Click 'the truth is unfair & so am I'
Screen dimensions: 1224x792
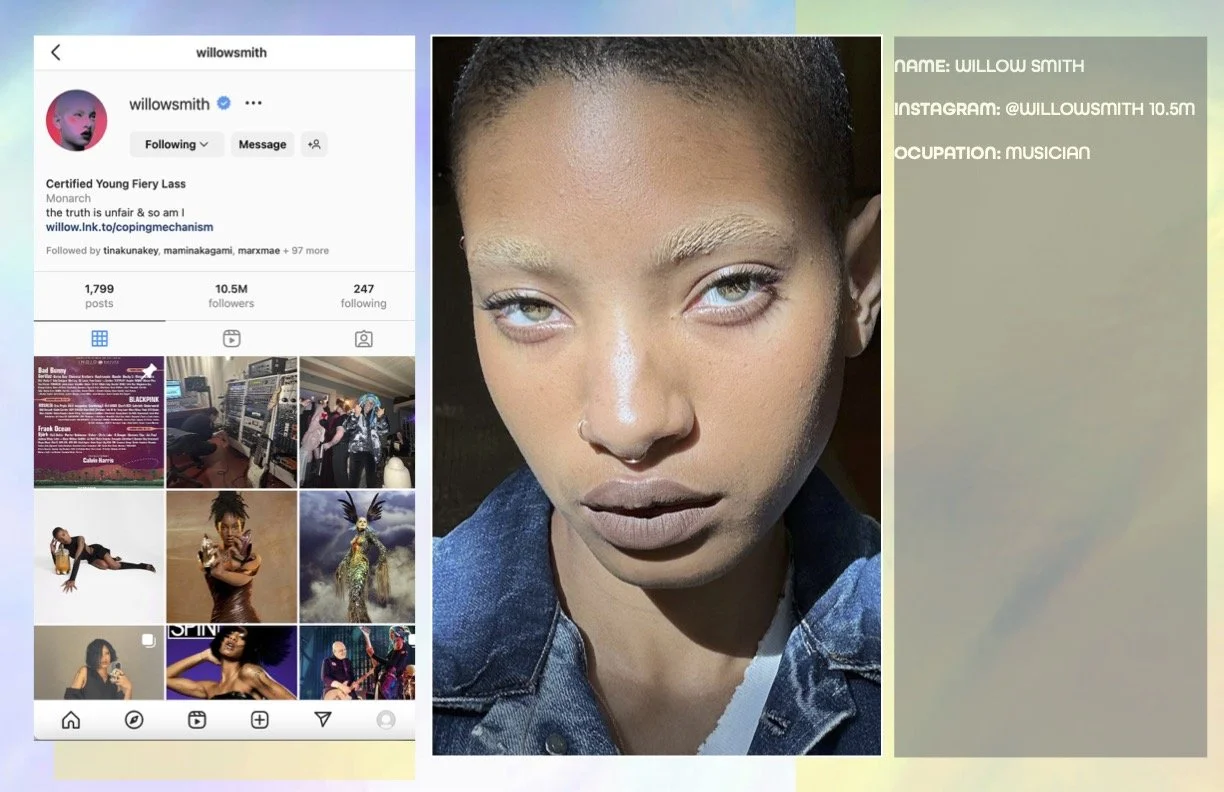tap(115, 213)
